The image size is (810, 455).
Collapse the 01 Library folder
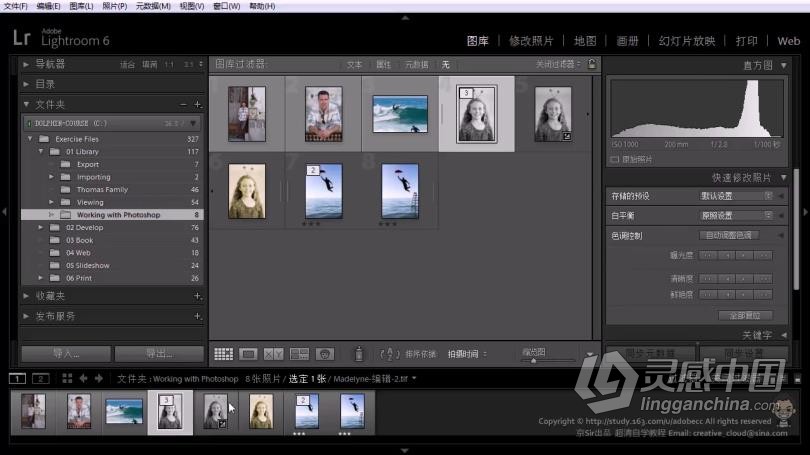tap(41, 152)
